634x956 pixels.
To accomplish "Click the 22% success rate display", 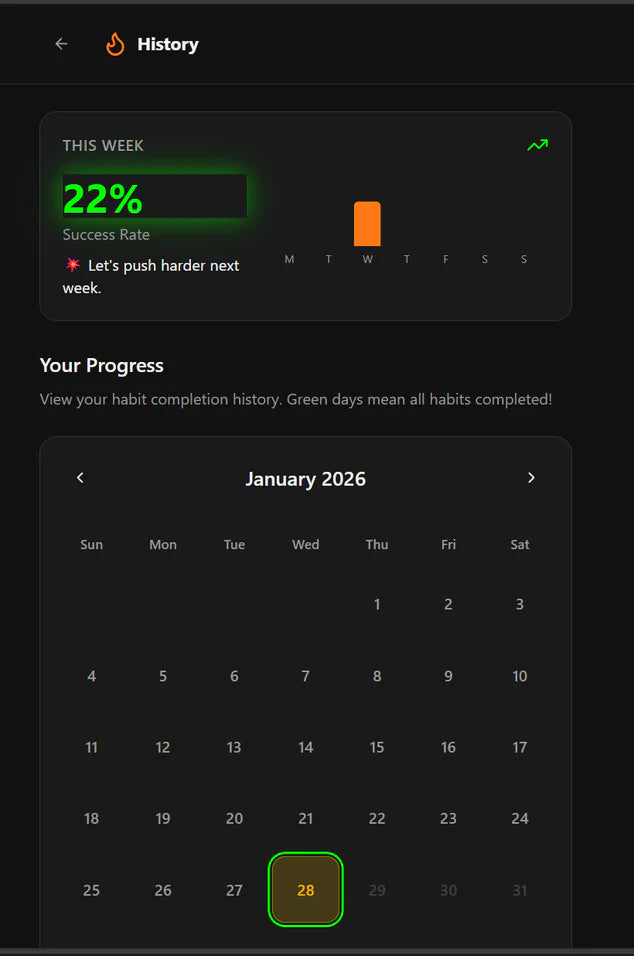I will (x=103, y=197).
